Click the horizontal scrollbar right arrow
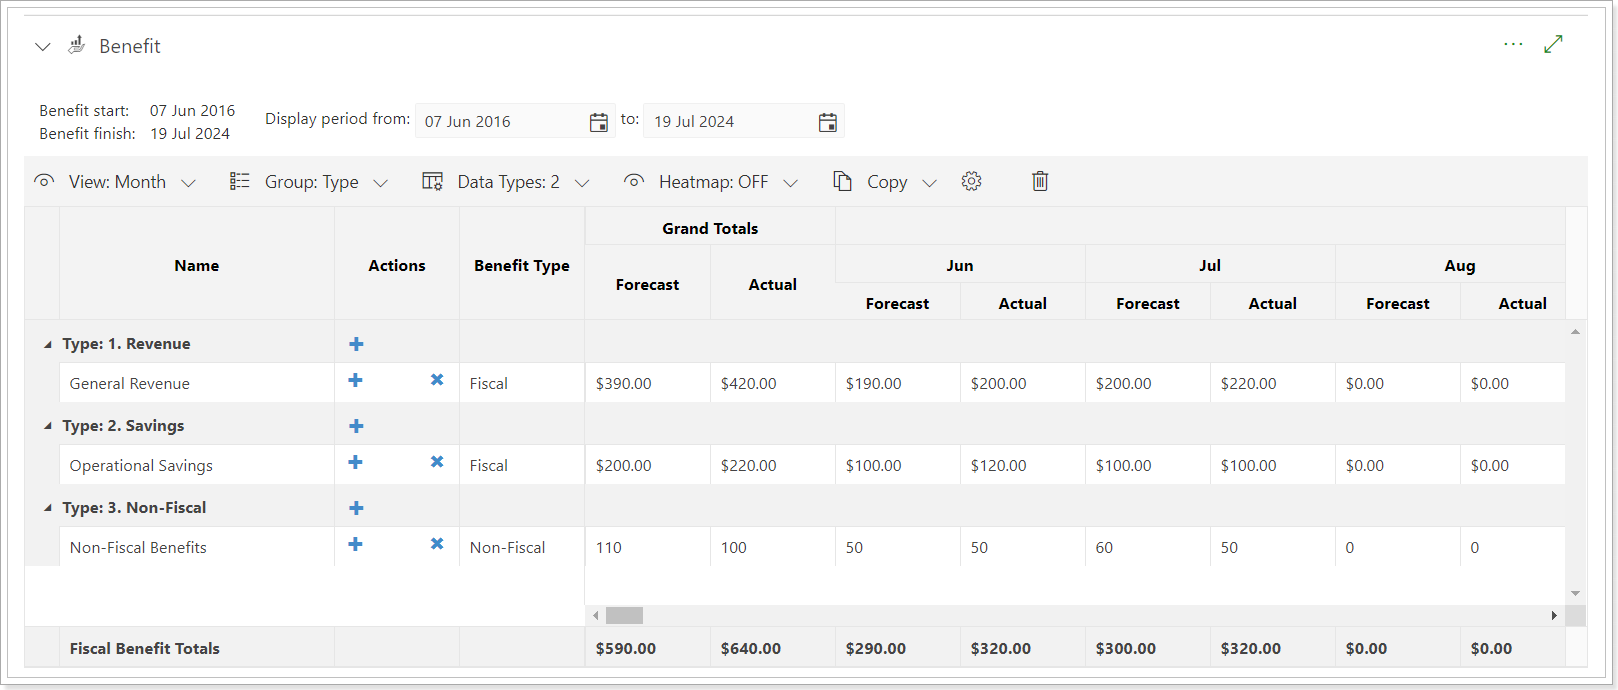The height and width of the screenshot is (690, 1618). [1554, 615]
